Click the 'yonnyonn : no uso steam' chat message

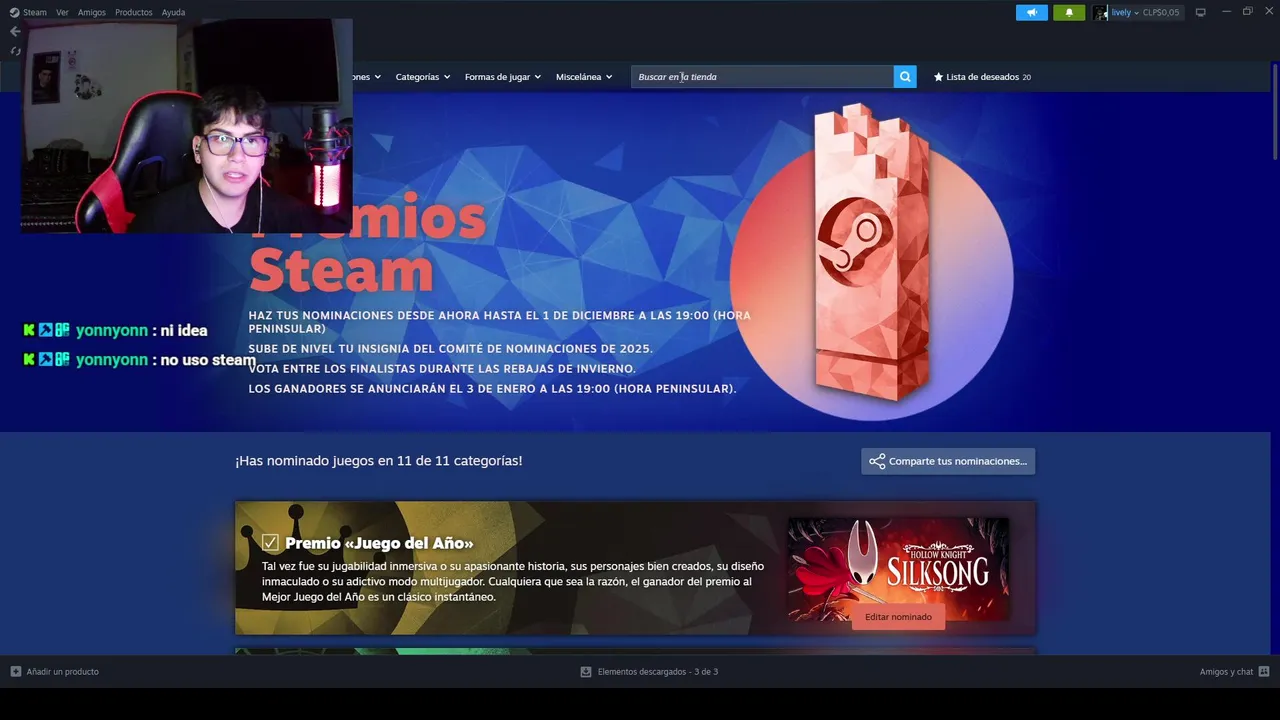pyautogui.click(x=140, y=360)
